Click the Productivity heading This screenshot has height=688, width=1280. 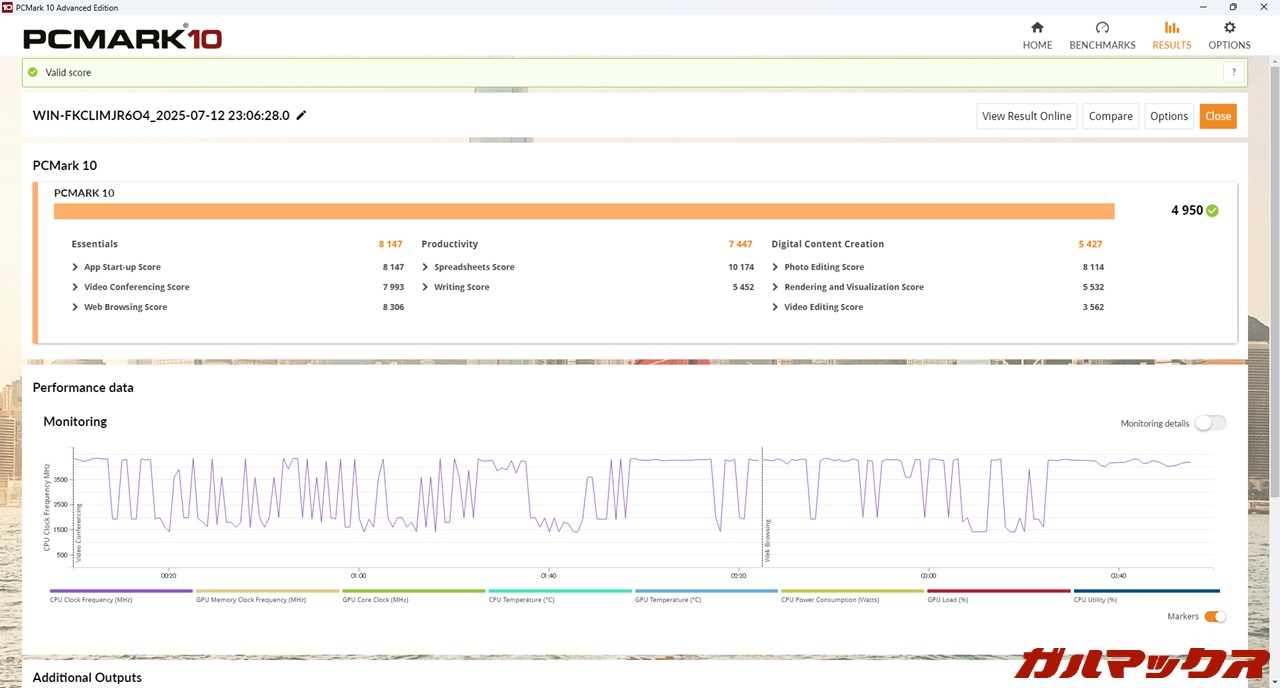(450, 244)
